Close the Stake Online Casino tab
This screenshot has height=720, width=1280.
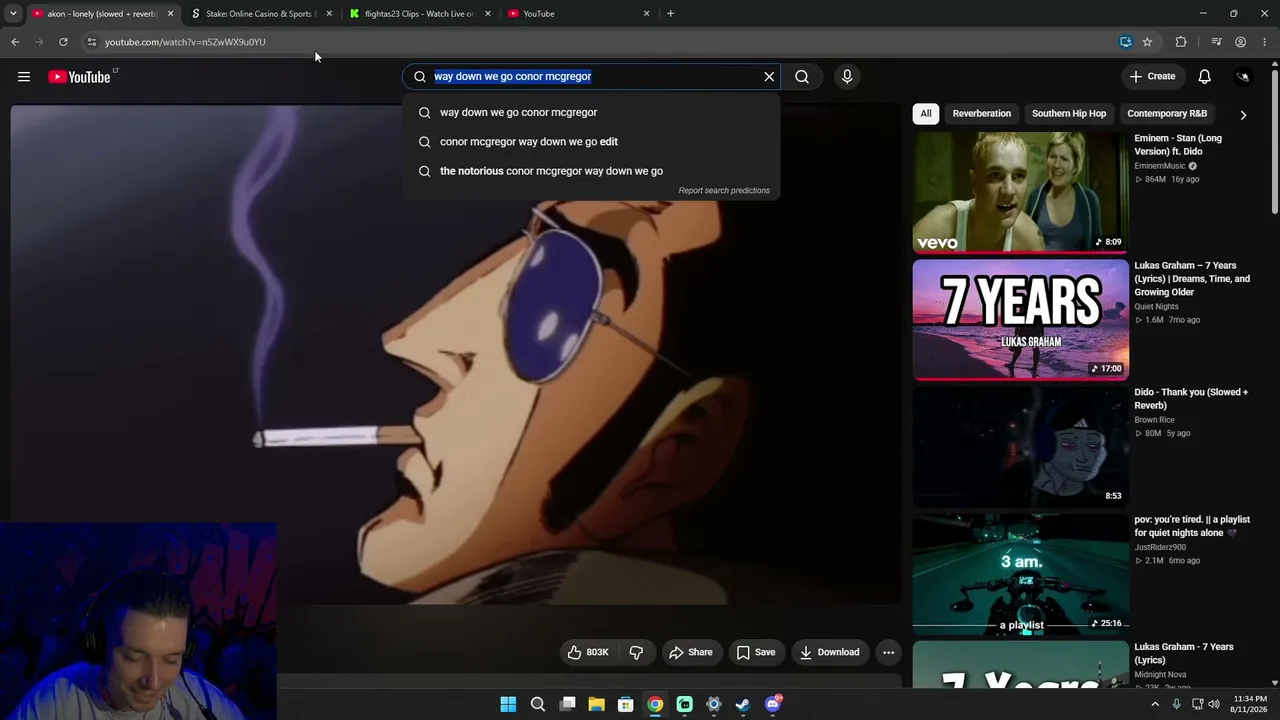pos(329,14)
